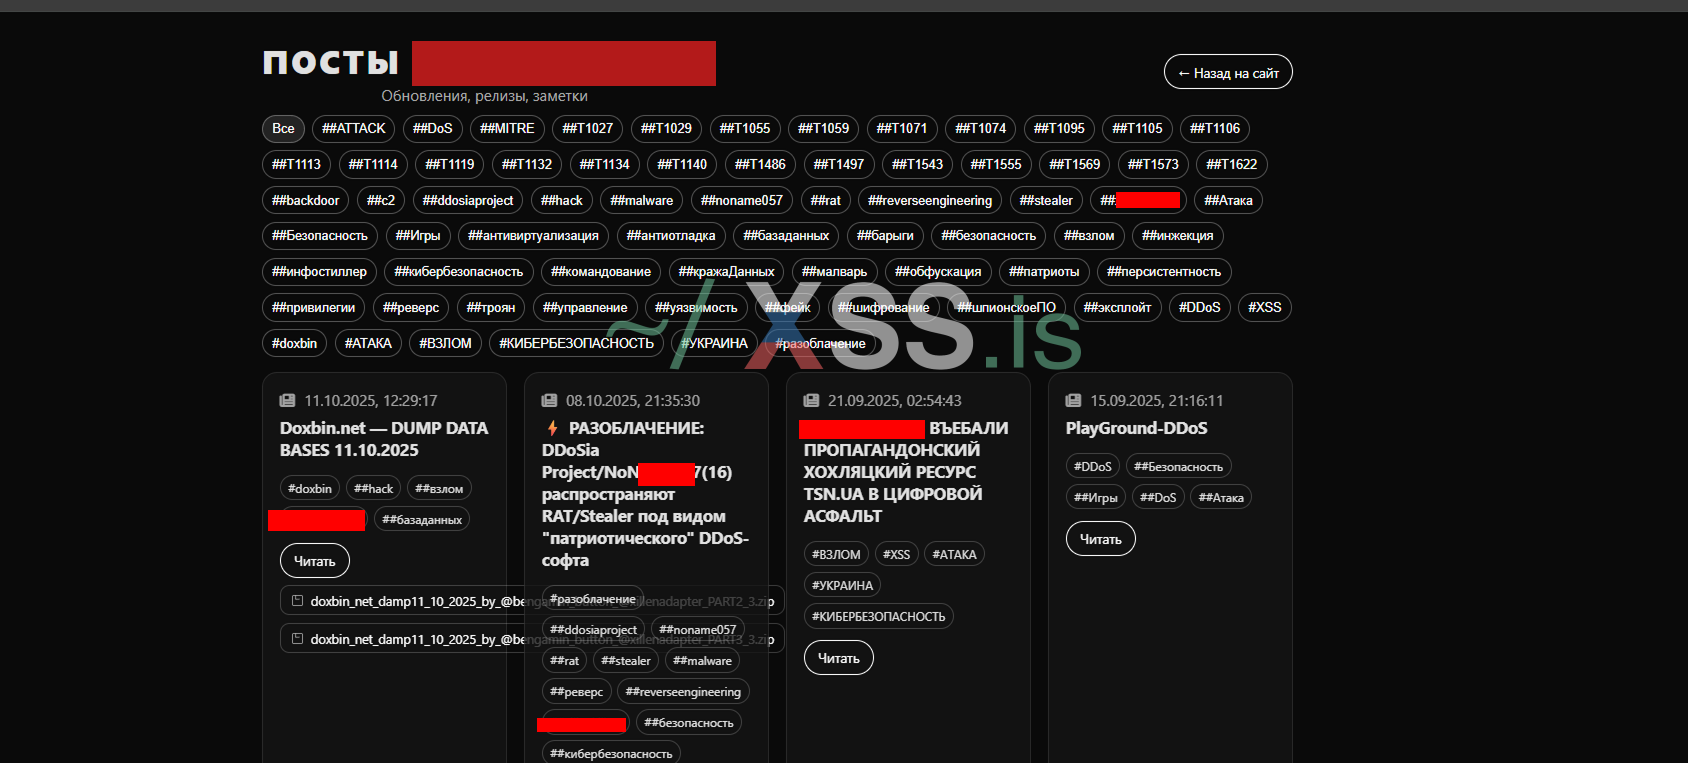
Task: Select the ##управление filter tag
Action: tap(585, 307)
